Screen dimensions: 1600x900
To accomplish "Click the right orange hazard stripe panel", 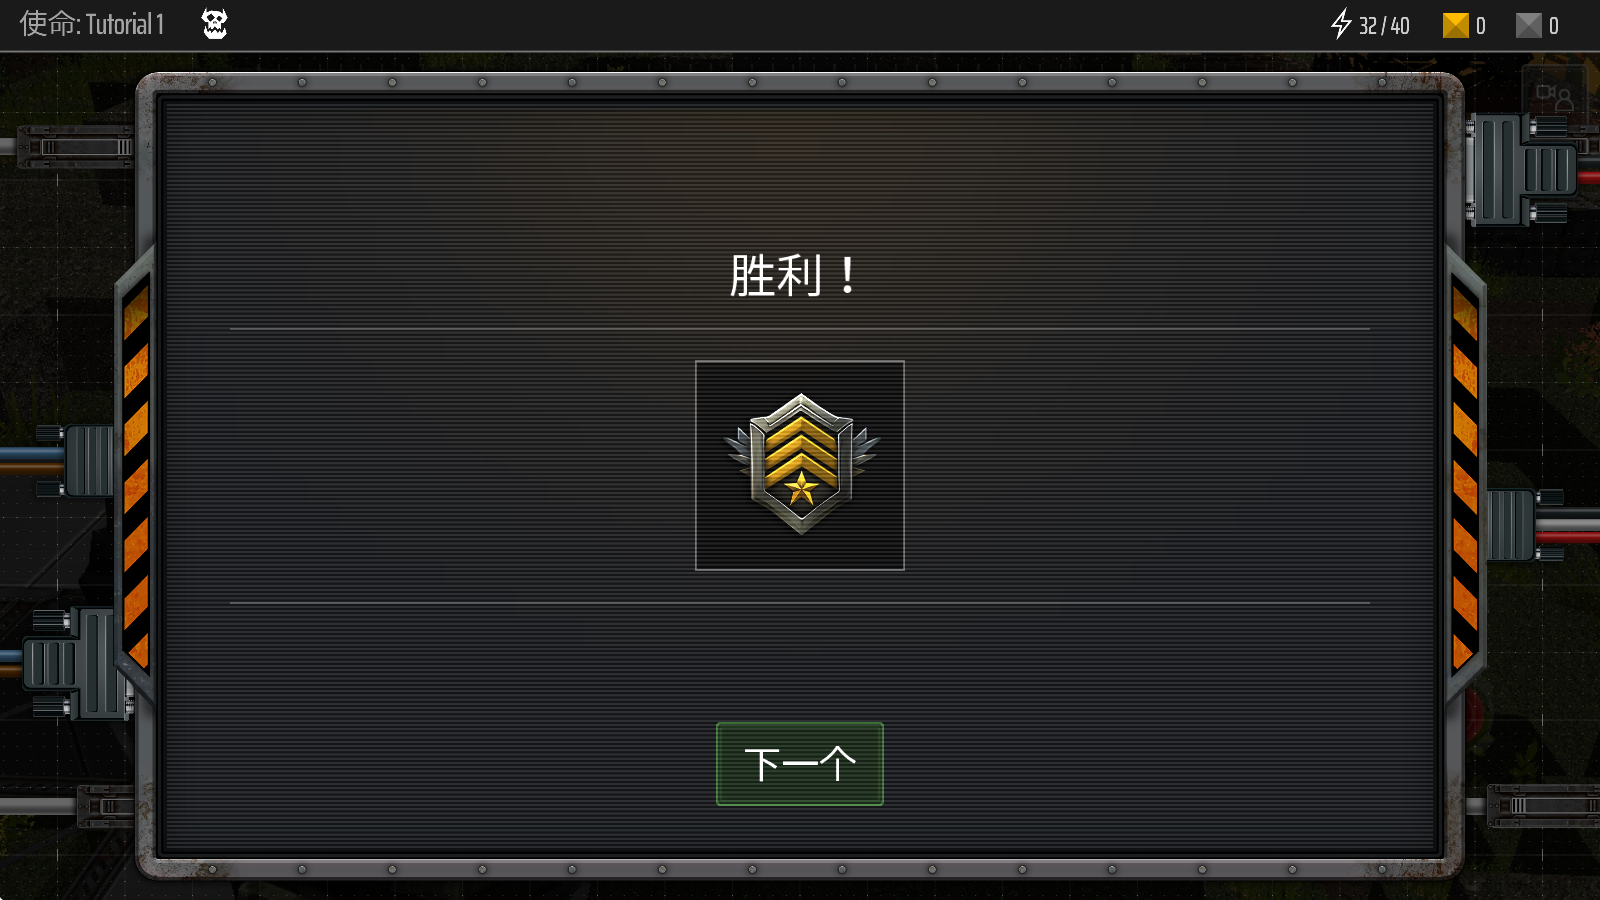I will [x=1465, y=476].
